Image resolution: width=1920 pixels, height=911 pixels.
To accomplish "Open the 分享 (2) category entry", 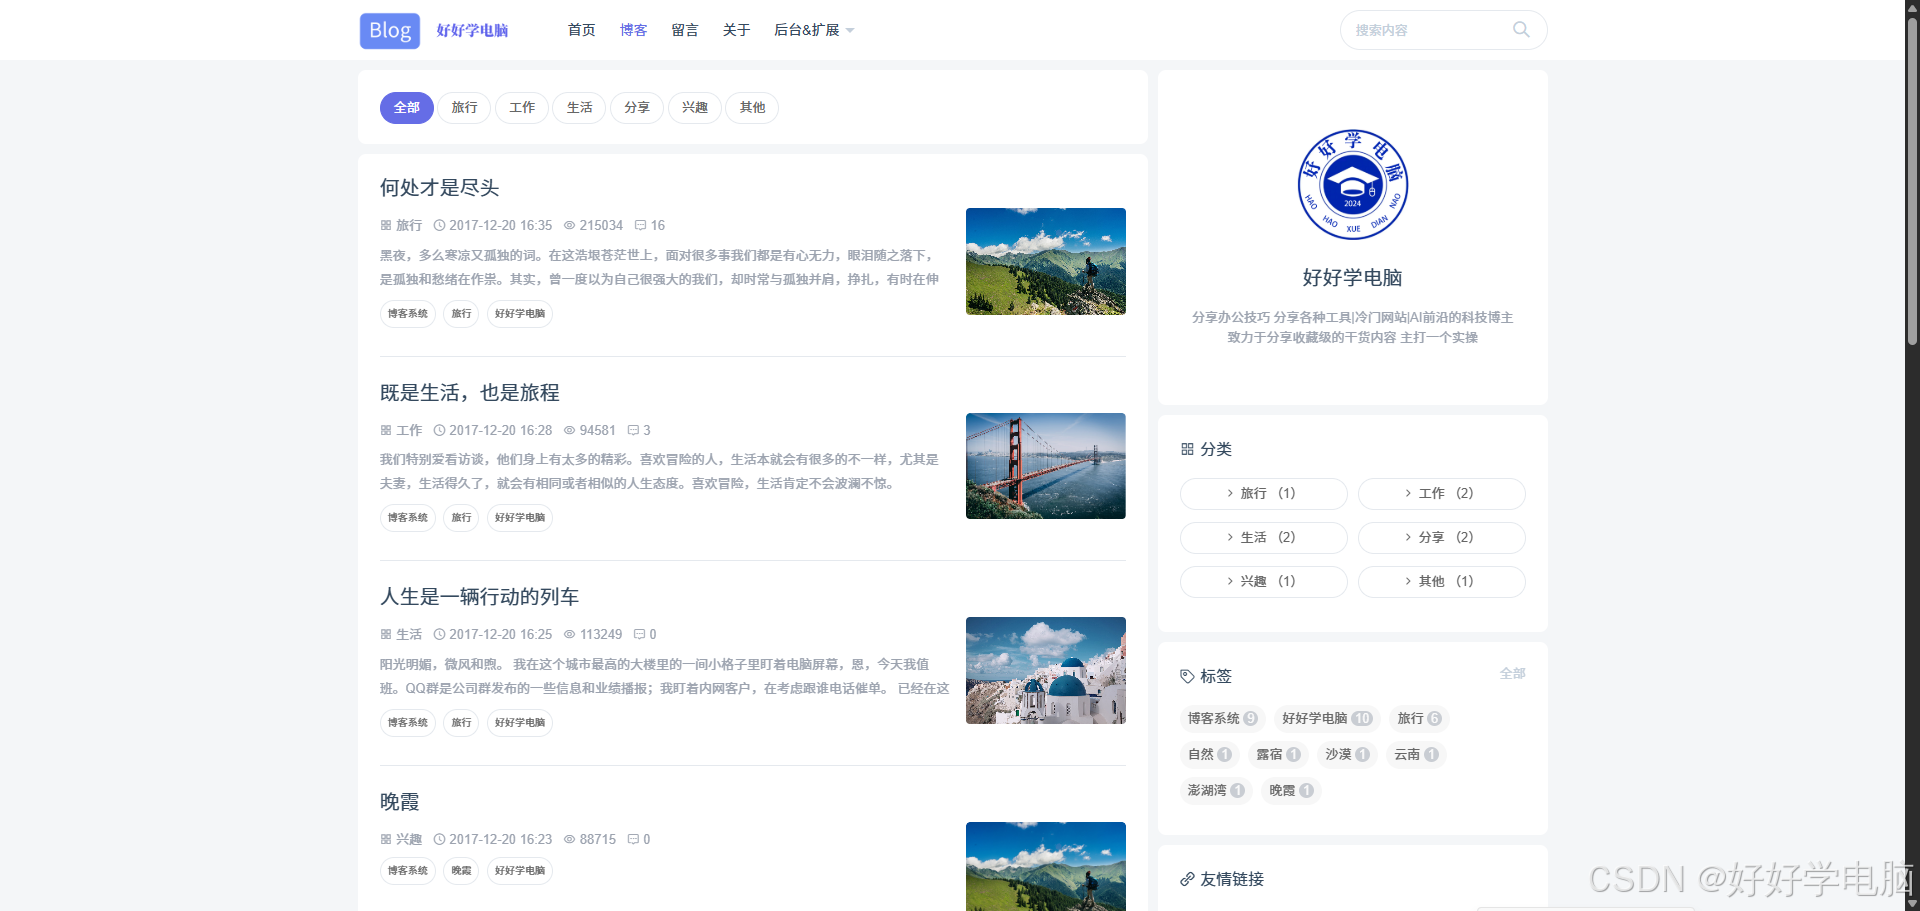I will pyautogui.click(x=1441, y=538).
